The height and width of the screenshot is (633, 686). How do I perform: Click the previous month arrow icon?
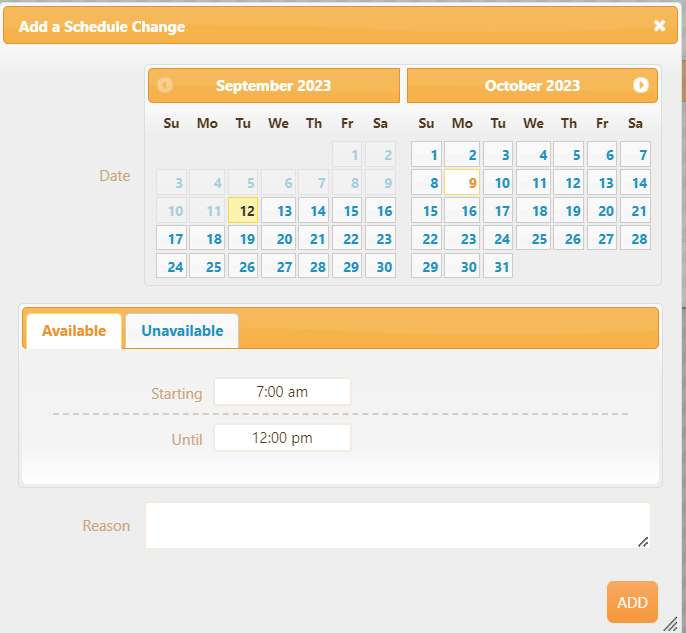165,85
